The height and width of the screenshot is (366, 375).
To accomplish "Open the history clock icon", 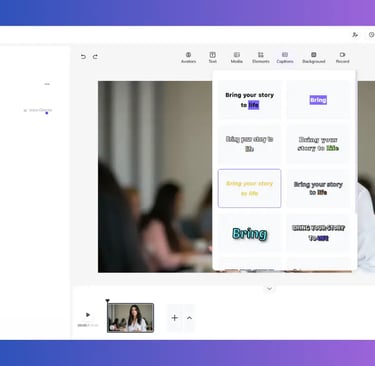I will pyautogui.click(x=372, y=35).
